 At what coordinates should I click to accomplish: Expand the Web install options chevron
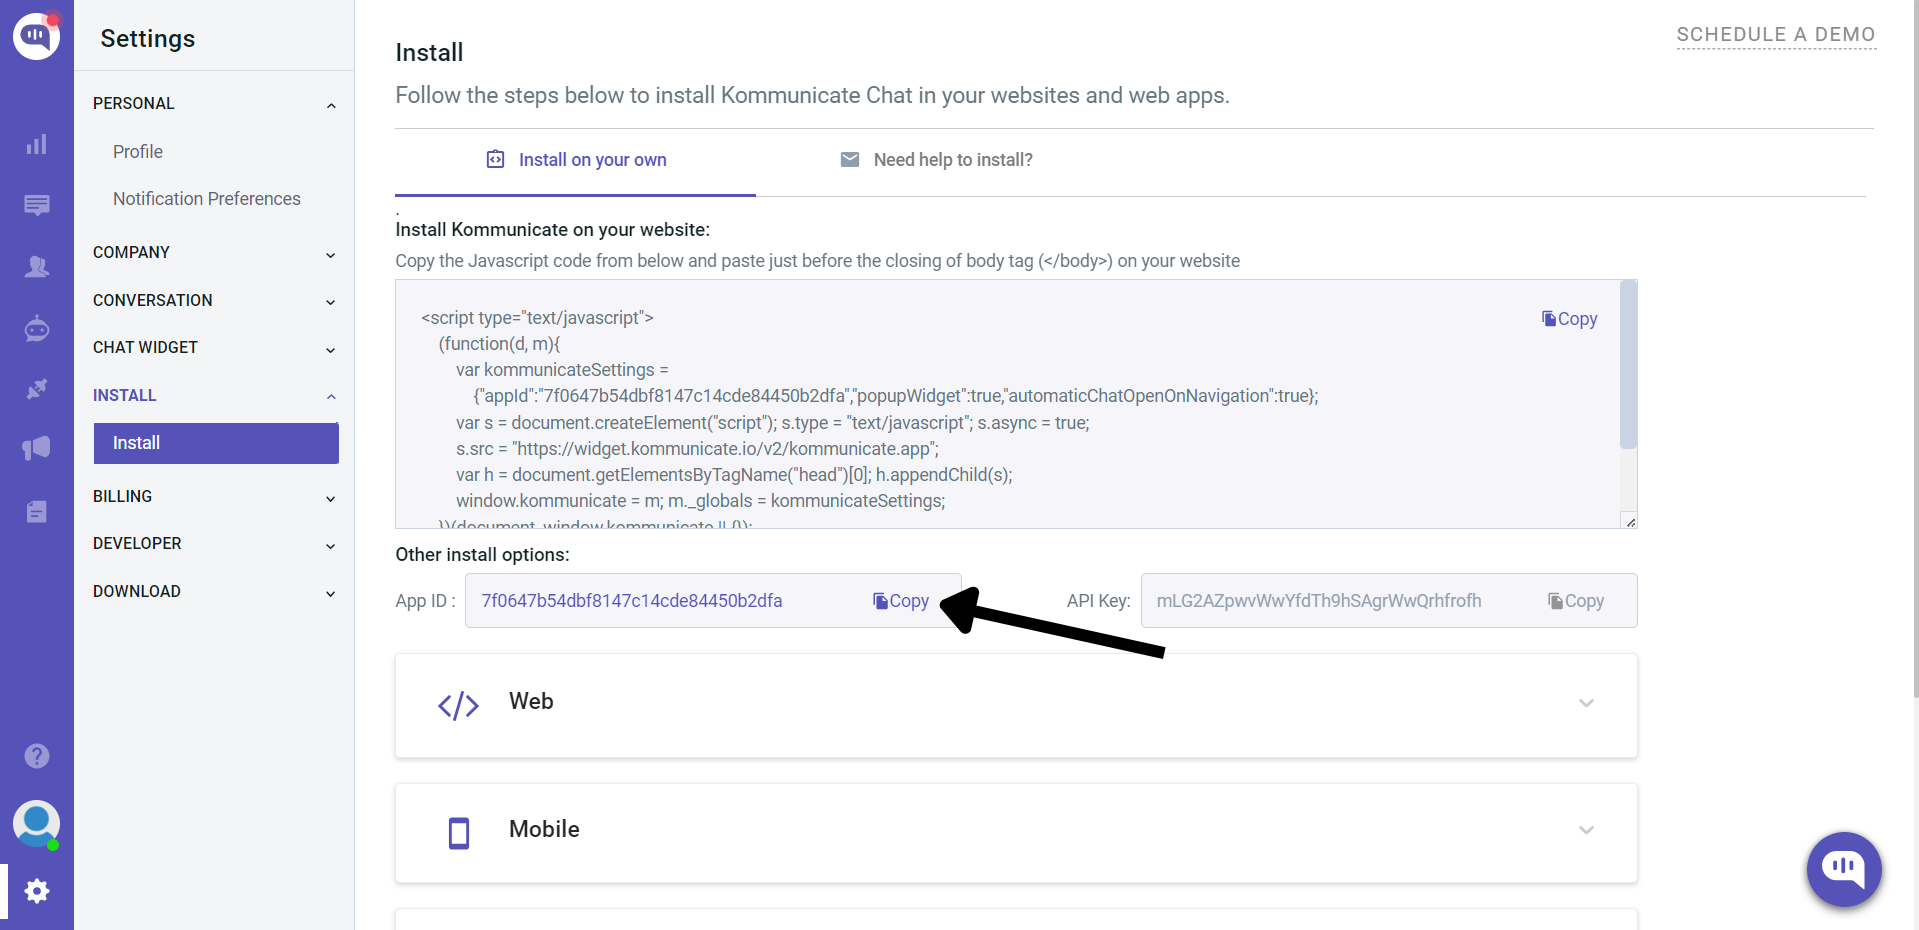(1586, 703)
